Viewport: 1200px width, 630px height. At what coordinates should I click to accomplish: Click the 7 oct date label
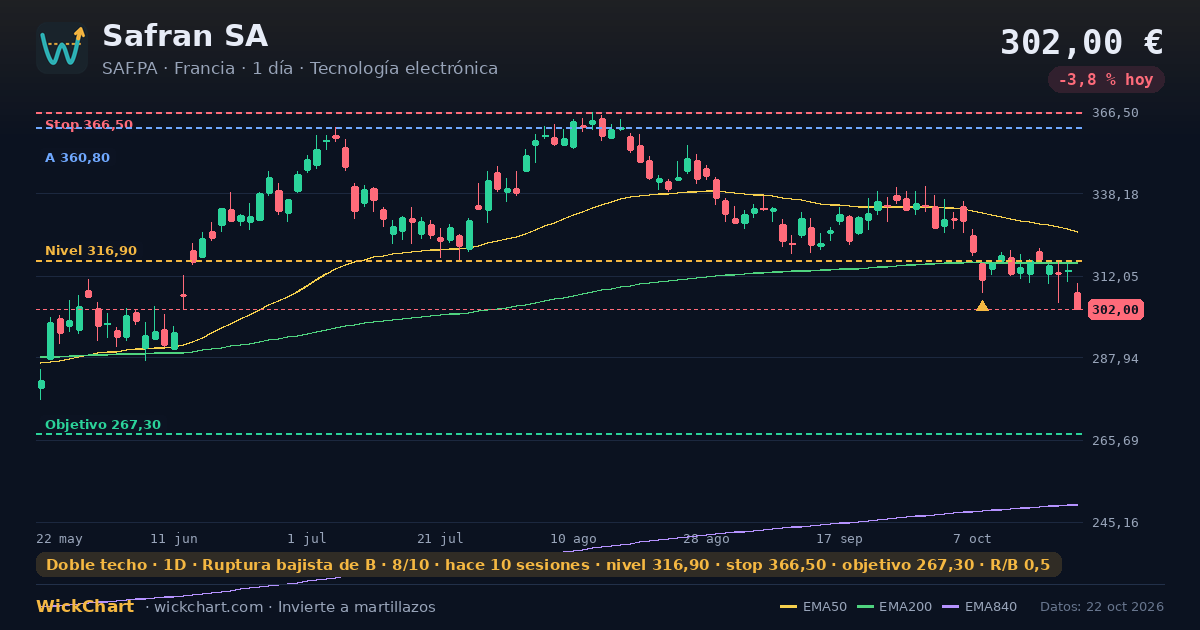pos(972,539)
